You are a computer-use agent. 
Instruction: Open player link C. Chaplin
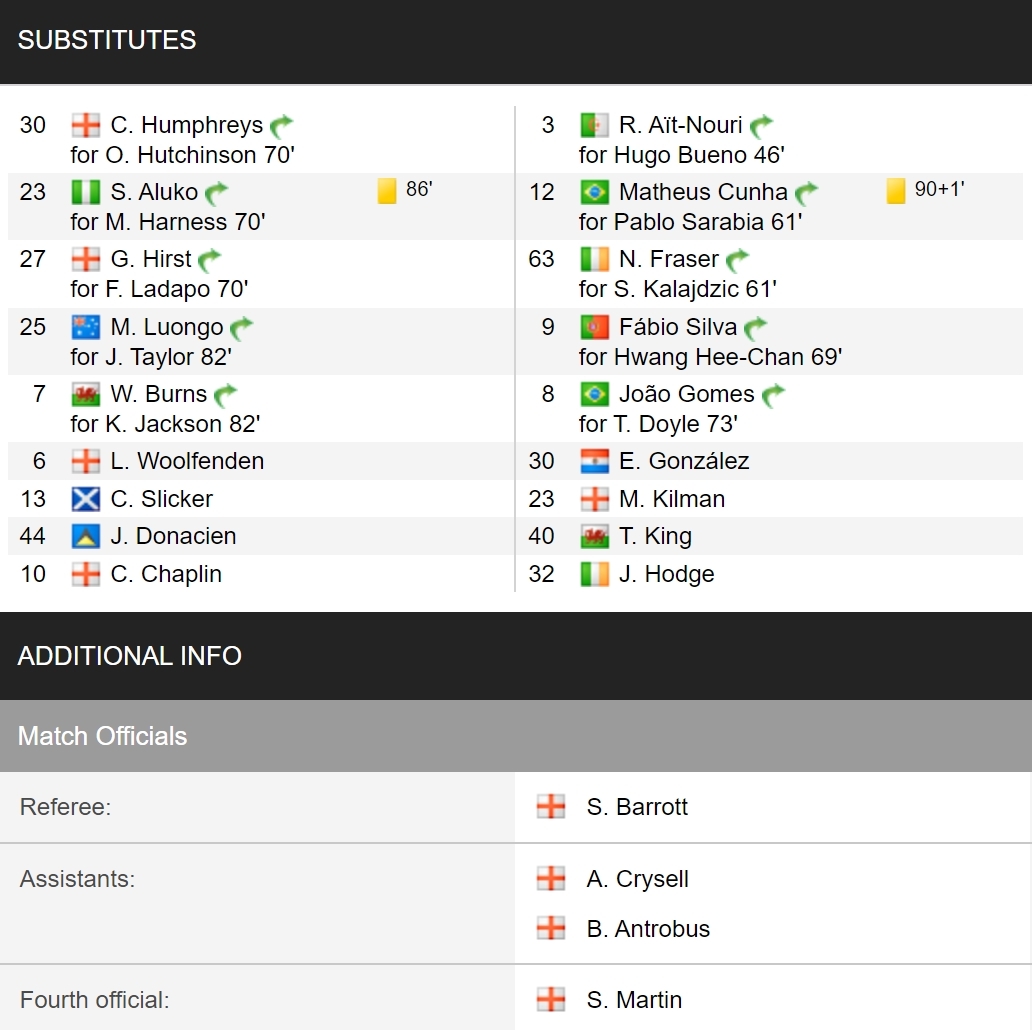point(166,574)
